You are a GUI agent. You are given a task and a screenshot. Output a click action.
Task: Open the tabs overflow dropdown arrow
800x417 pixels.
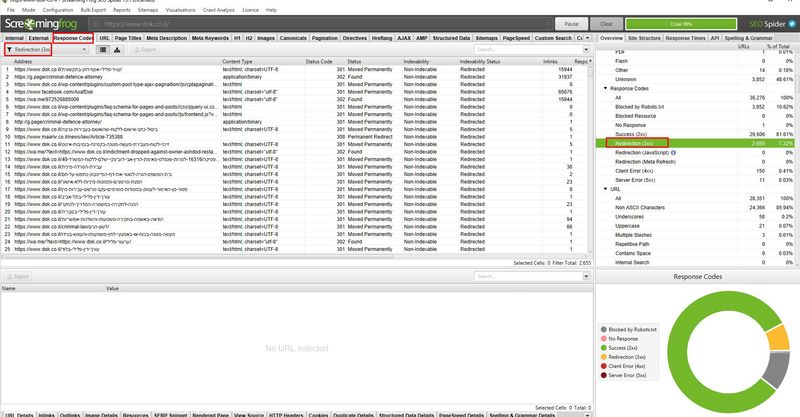(x=587, y=38)
